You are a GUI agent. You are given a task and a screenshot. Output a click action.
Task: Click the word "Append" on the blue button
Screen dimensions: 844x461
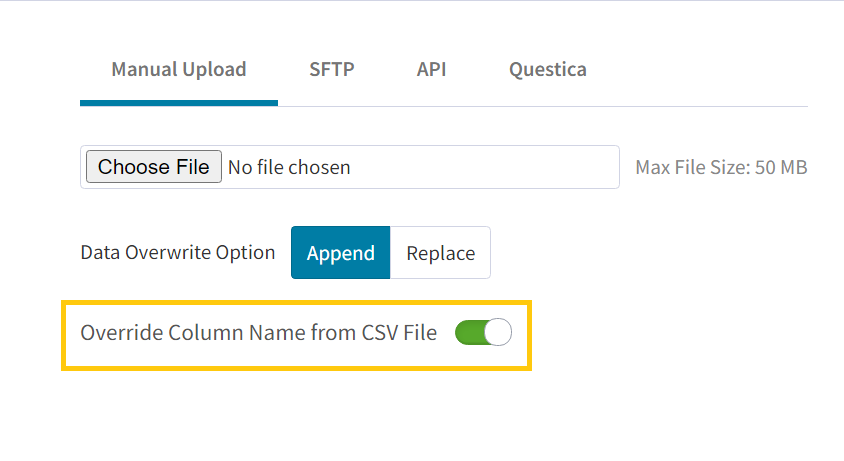pyautogui.click(x=340, y=253)
